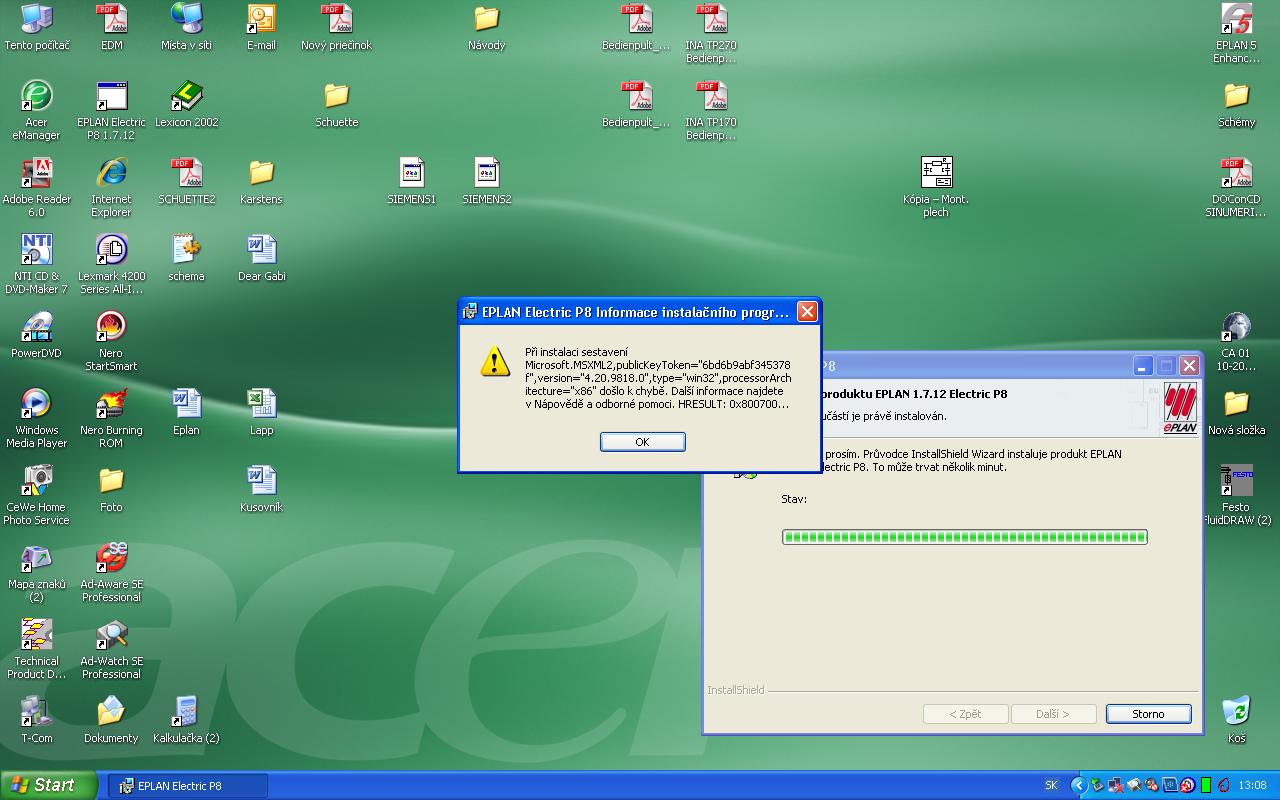The width and height of the screenshot is (1280, 800).
Task: Select the INA TP170 PDF icon
Action: click(x=711, y=111)
